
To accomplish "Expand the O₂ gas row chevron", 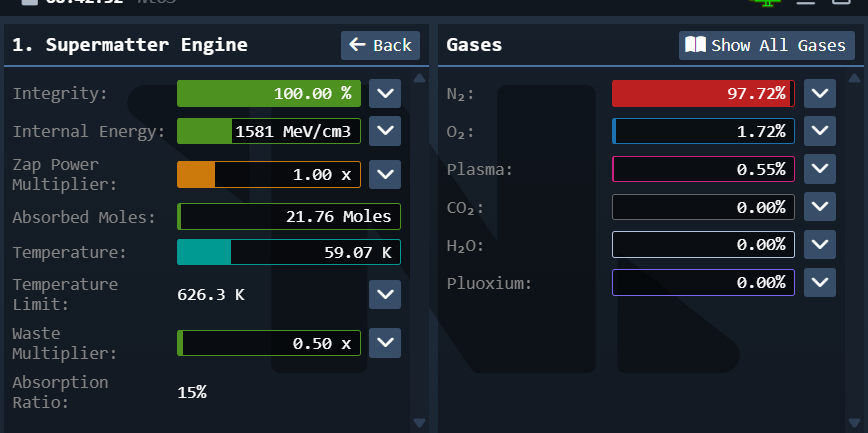I will 820,131.
